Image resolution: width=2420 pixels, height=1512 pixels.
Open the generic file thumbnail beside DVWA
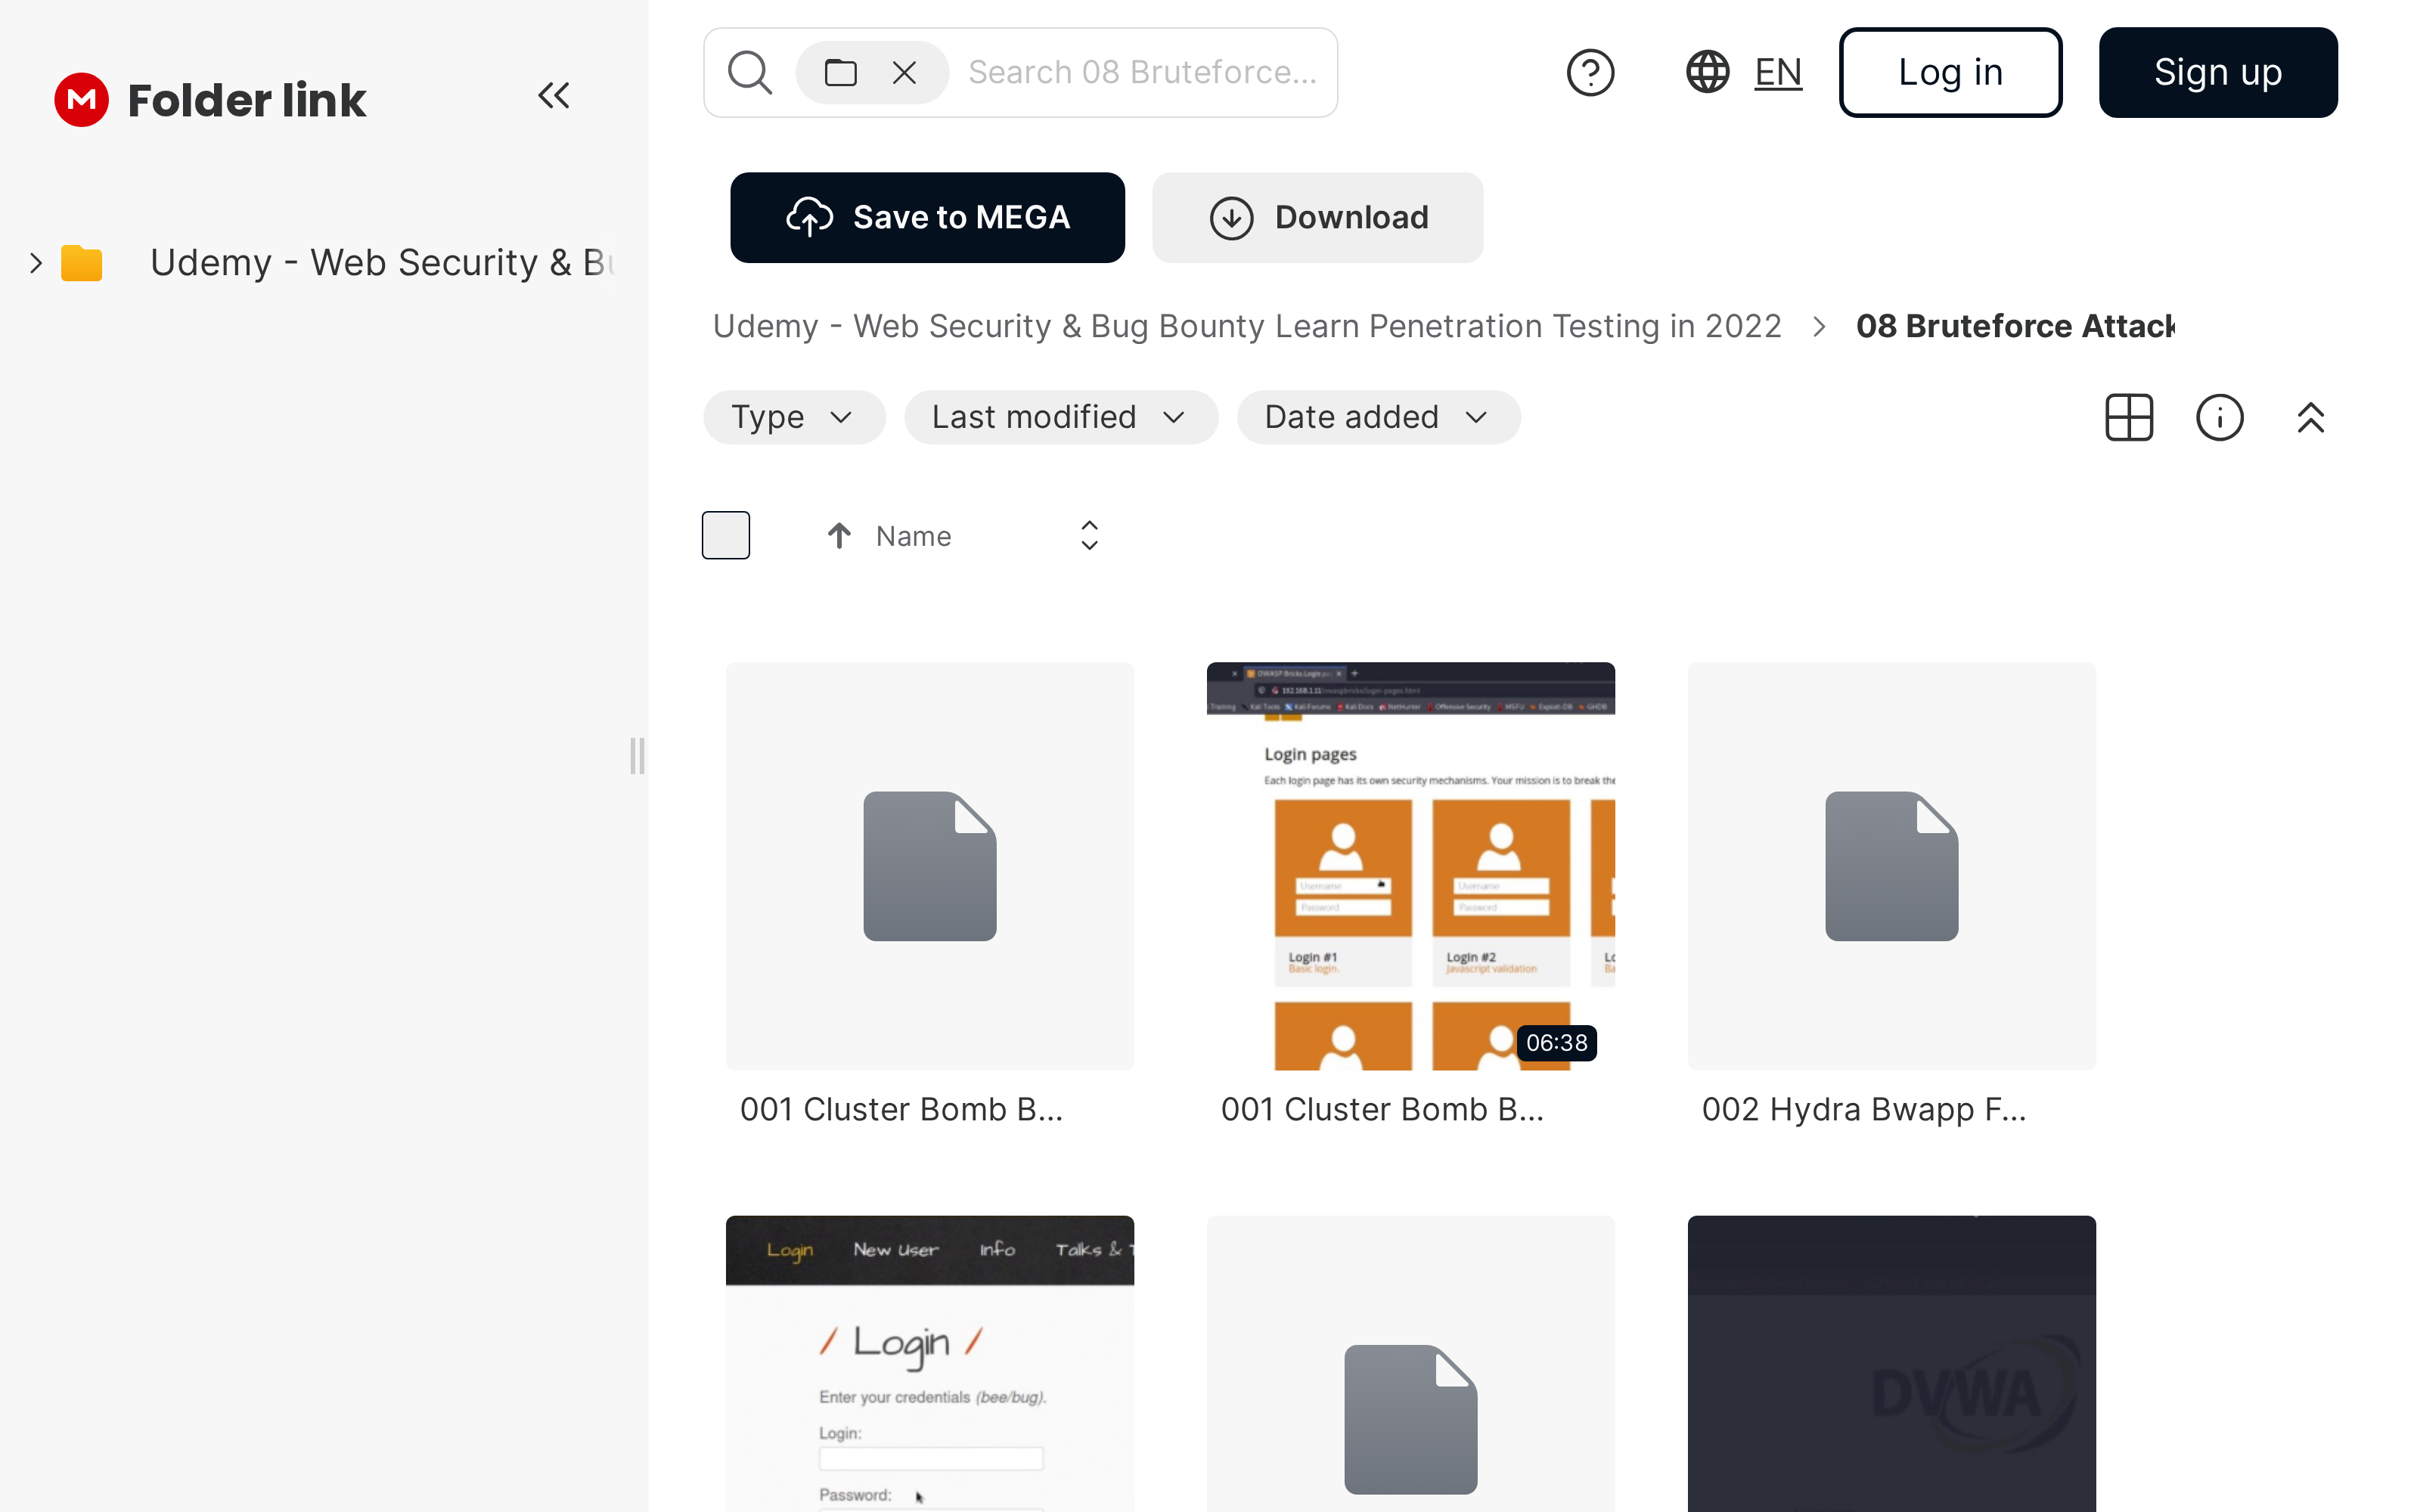(x=1410, y=1364)
